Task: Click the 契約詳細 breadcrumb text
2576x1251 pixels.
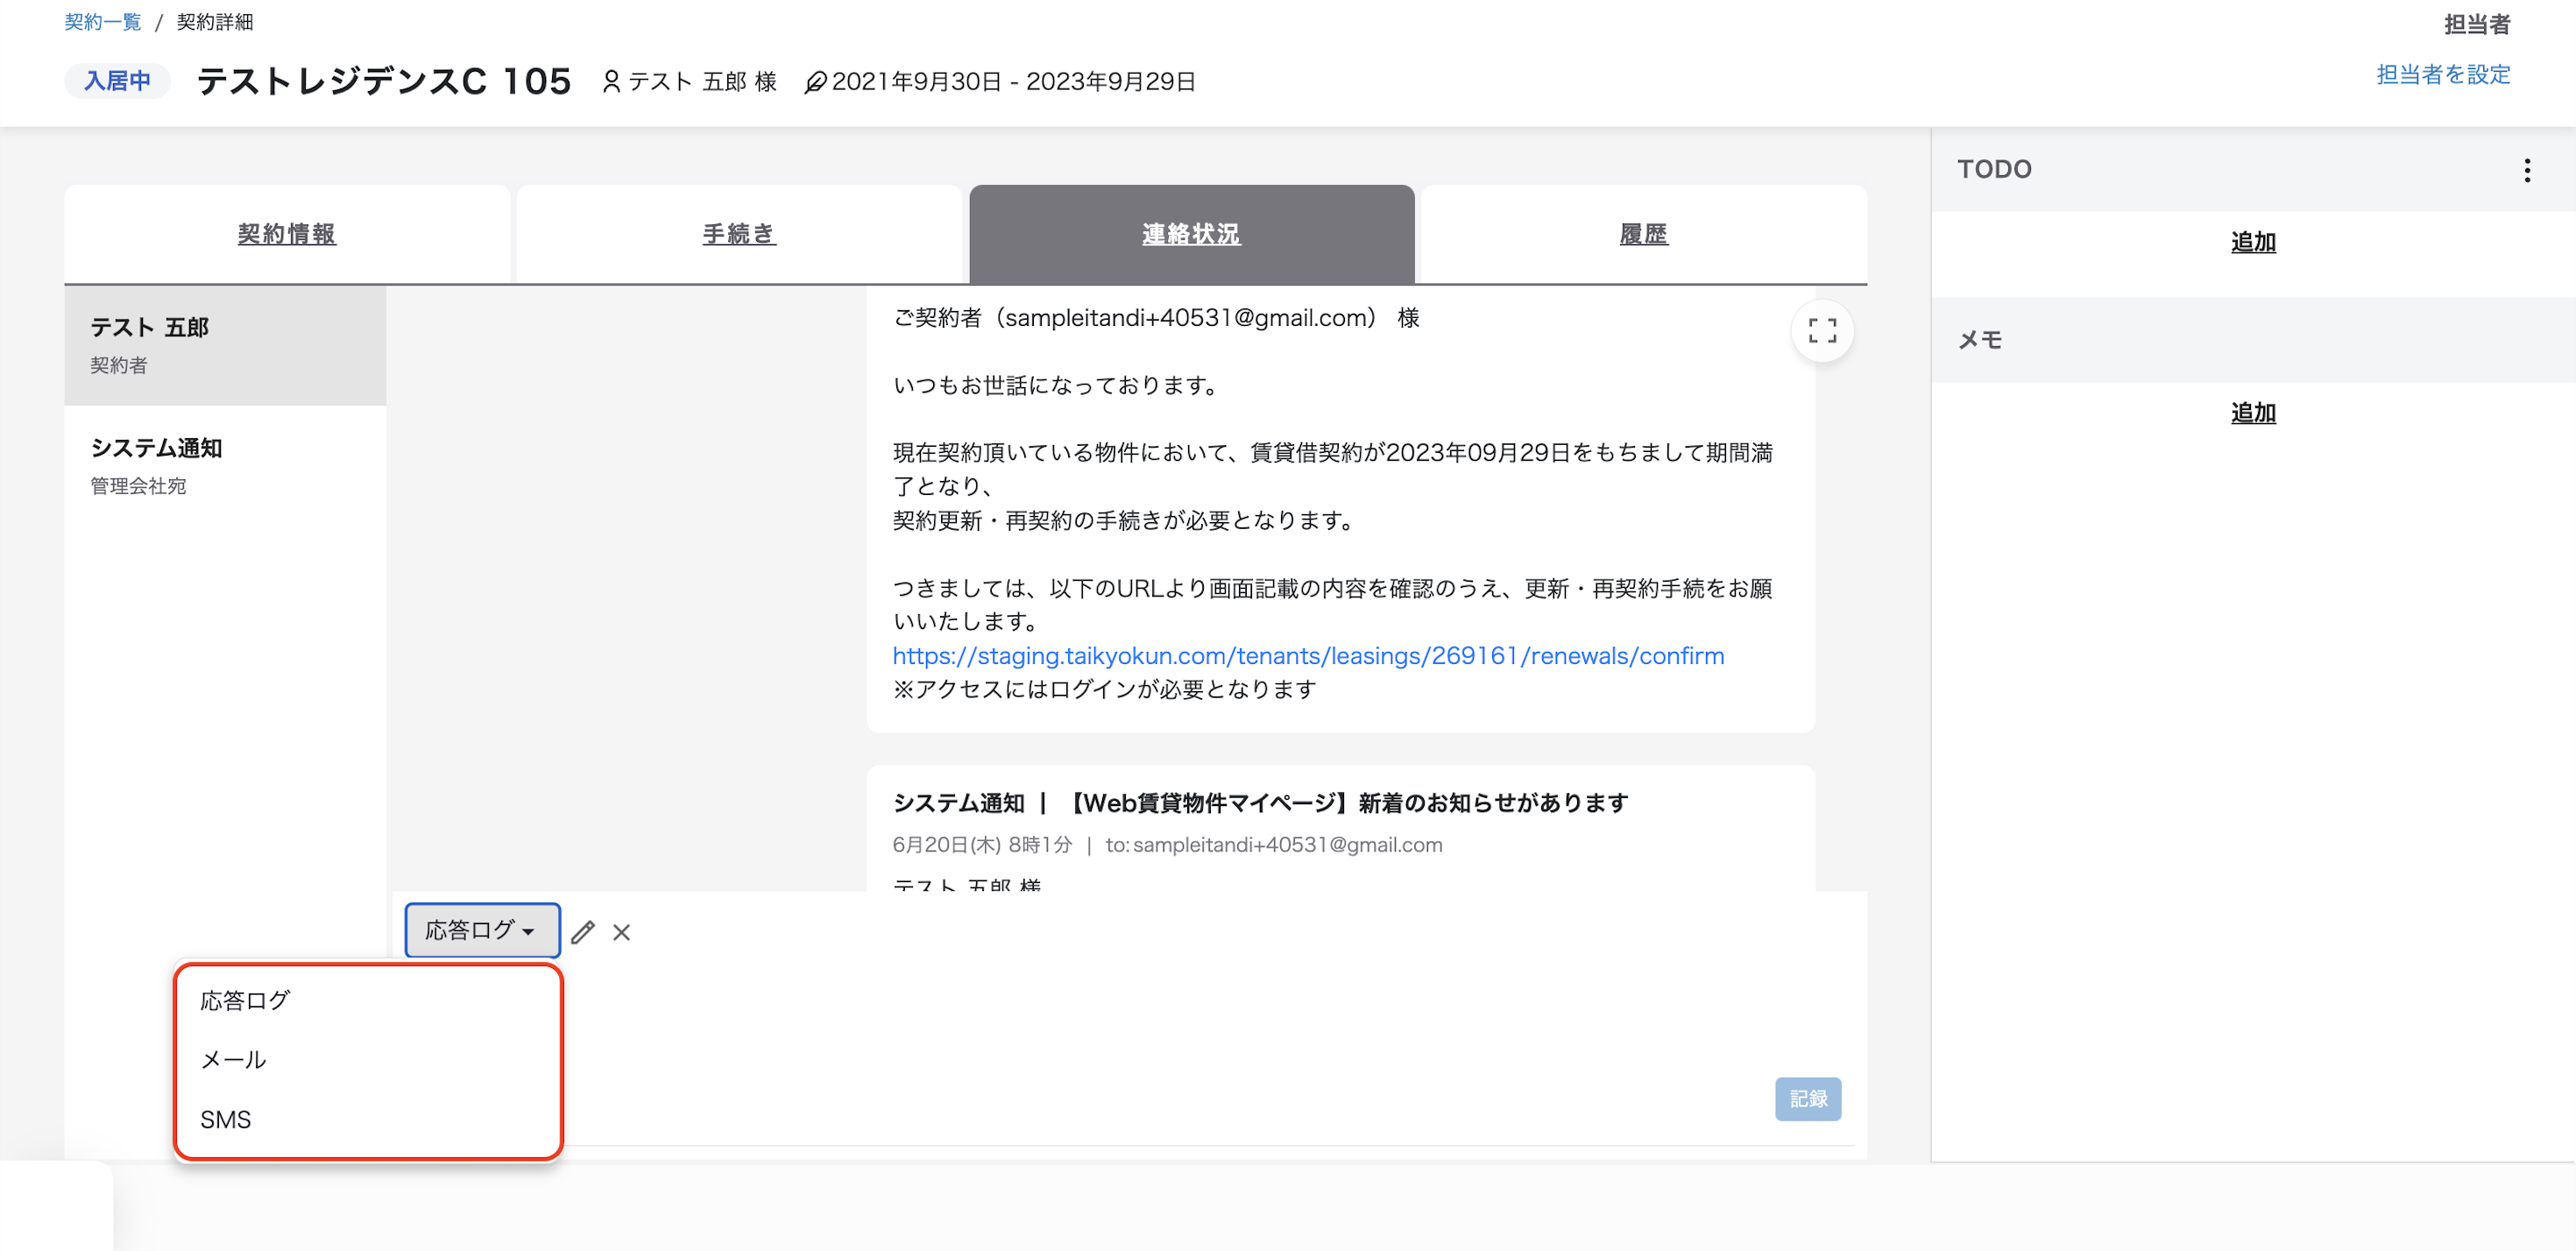Action: (x=215, y=22)
